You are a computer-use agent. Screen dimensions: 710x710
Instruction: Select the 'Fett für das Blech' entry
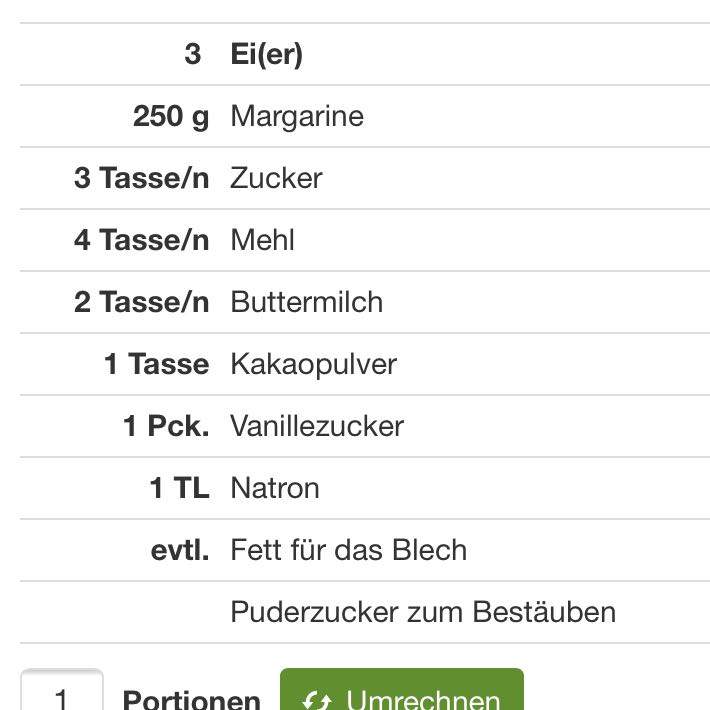tap(348, 550)
